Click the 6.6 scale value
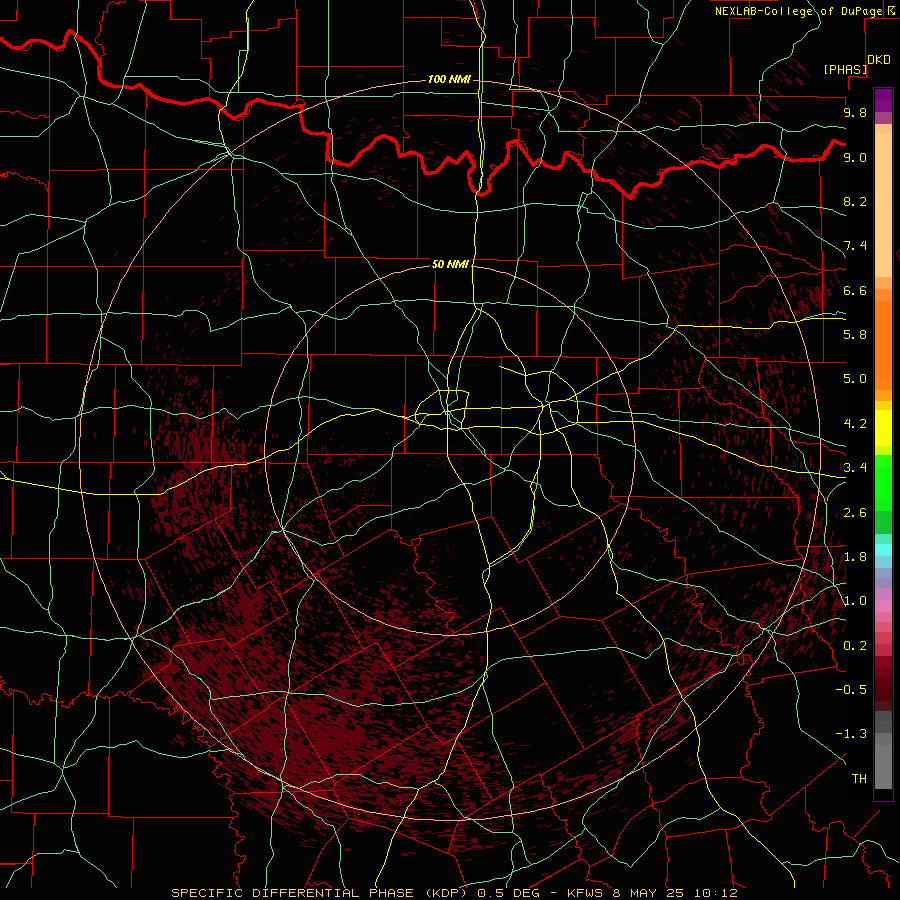The width and height of the screenshot is (900, 900). (x=855, y=290)
